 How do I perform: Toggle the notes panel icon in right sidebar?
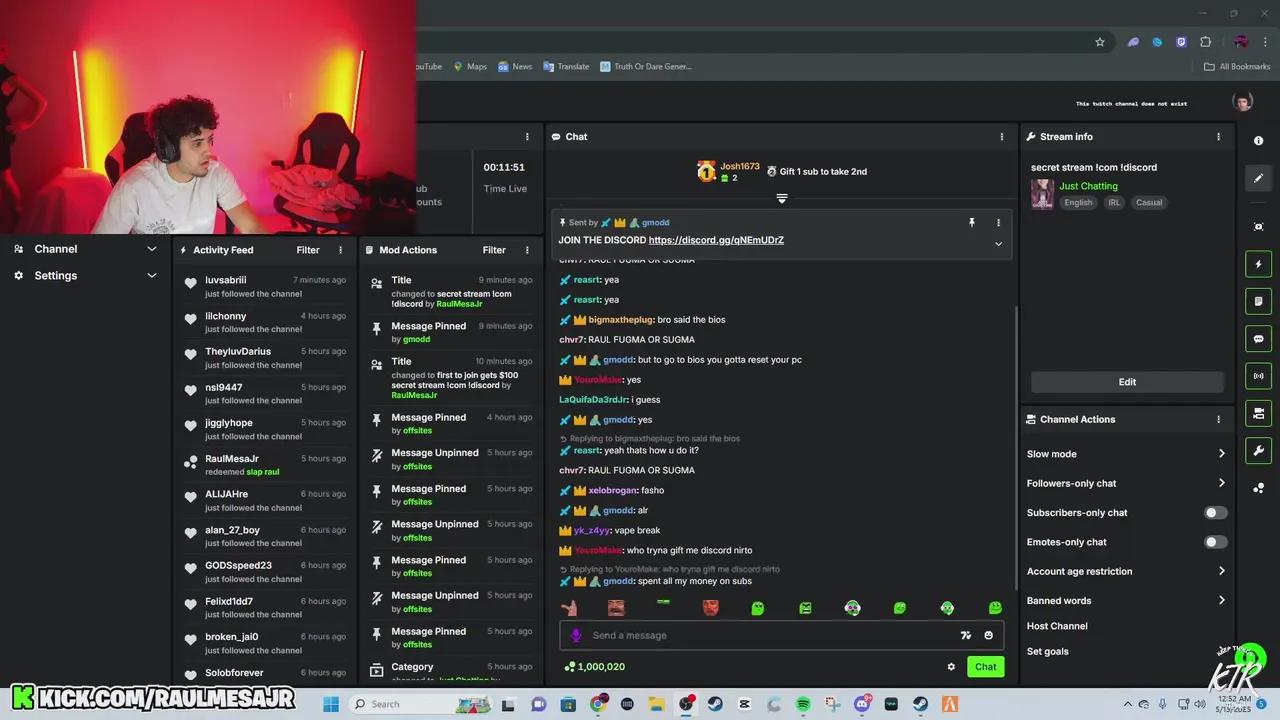(1258, 301)
